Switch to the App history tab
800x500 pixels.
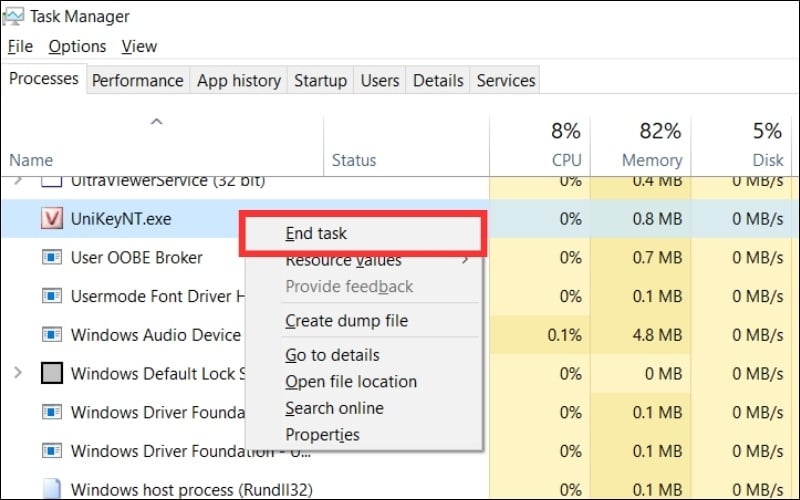(x=239, y=80)
